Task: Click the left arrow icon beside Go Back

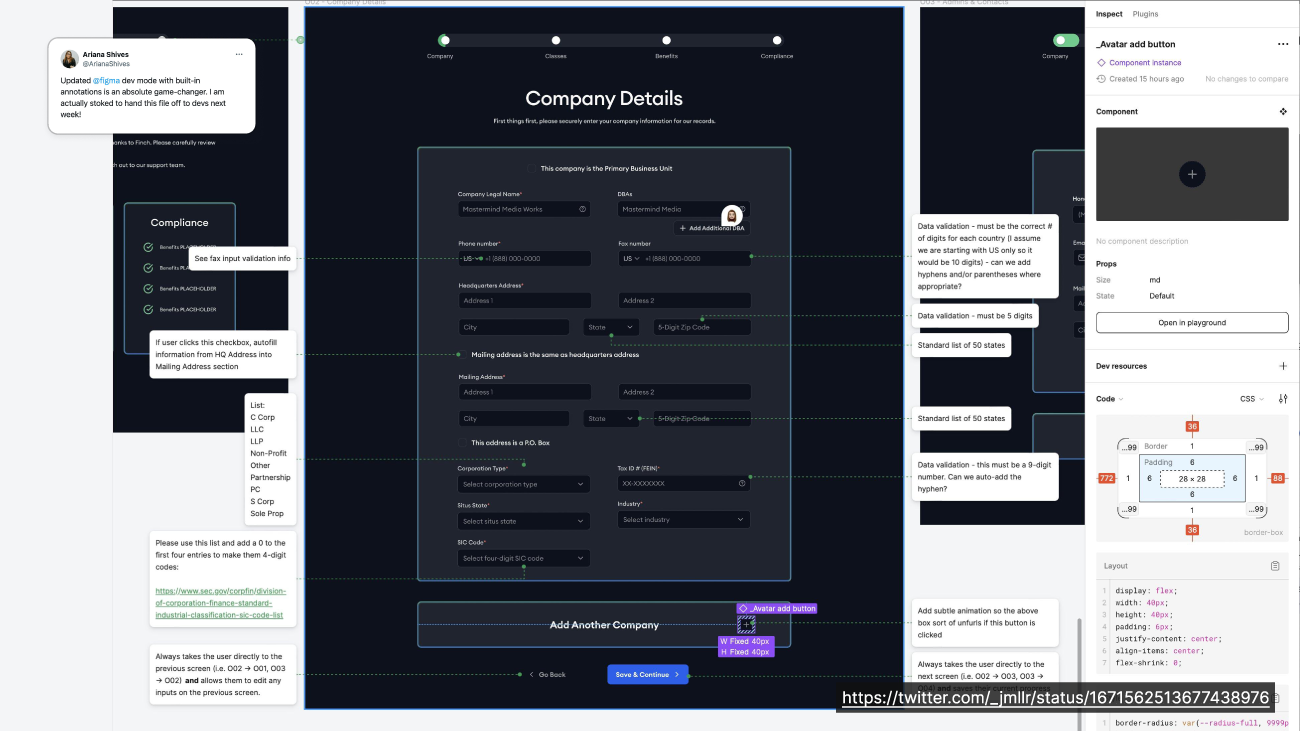Action: click(x=531, y=675)
